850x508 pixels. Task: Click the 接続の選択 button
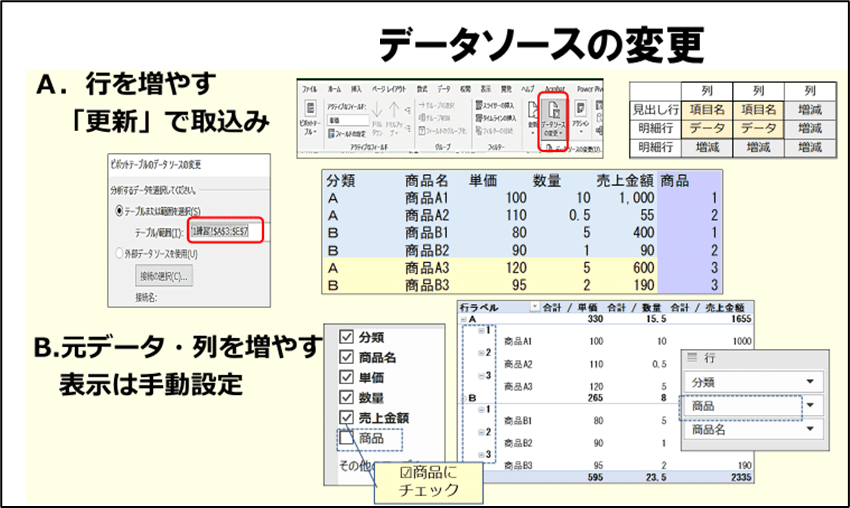coord(164,276)
